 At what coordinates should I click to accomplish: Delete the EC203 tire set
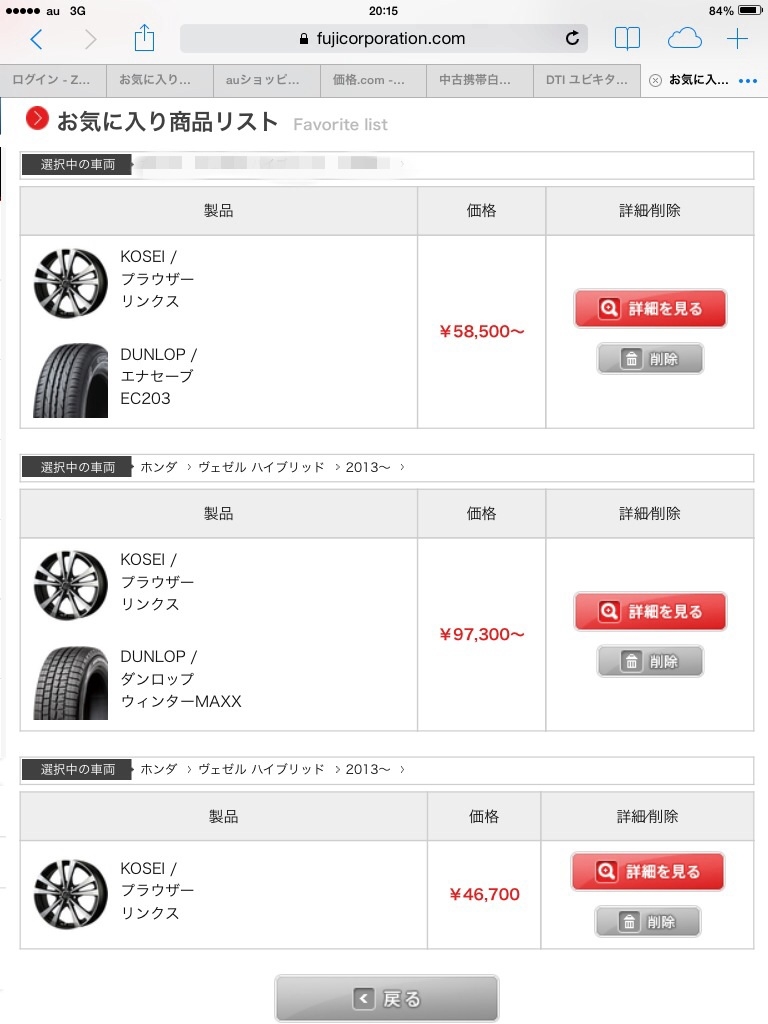(650, 359)
